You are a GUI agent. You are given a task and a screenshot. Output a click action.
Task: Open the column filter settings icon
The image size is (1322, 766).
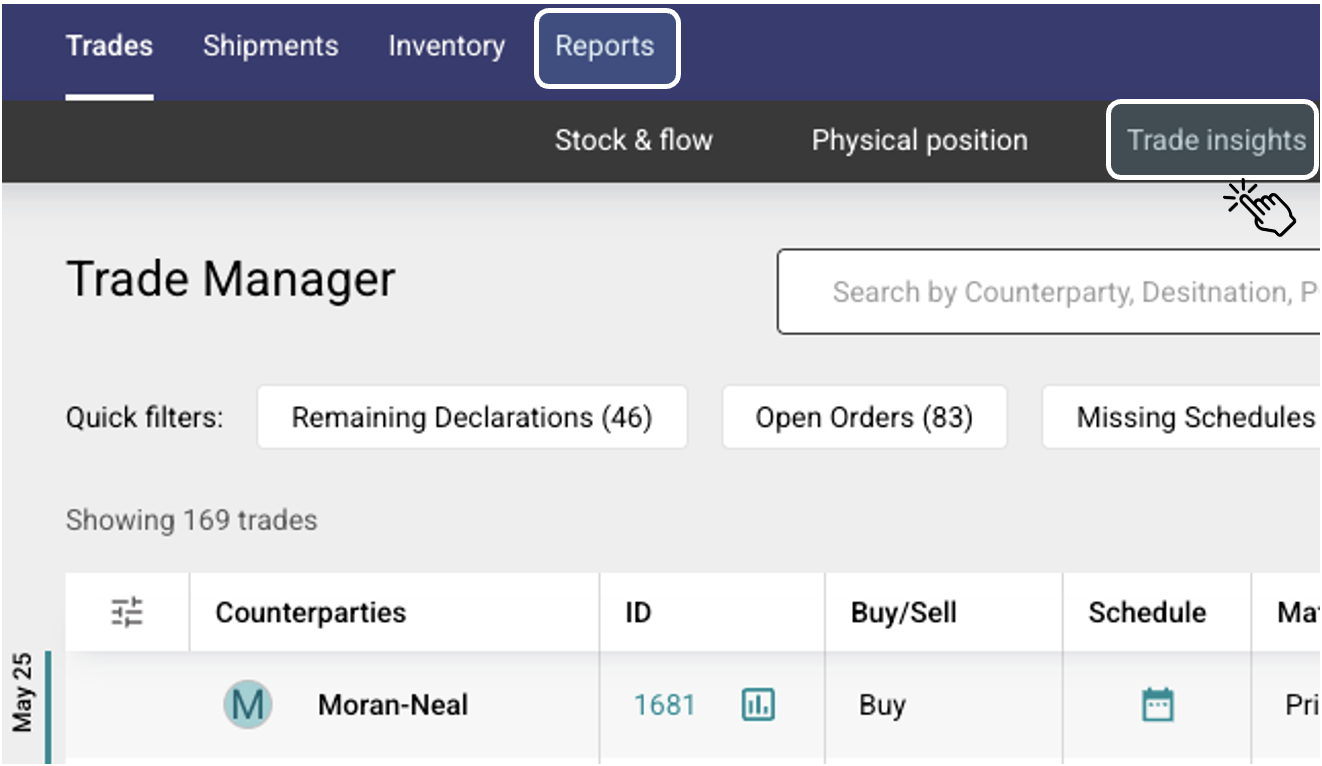click(125, 611)
